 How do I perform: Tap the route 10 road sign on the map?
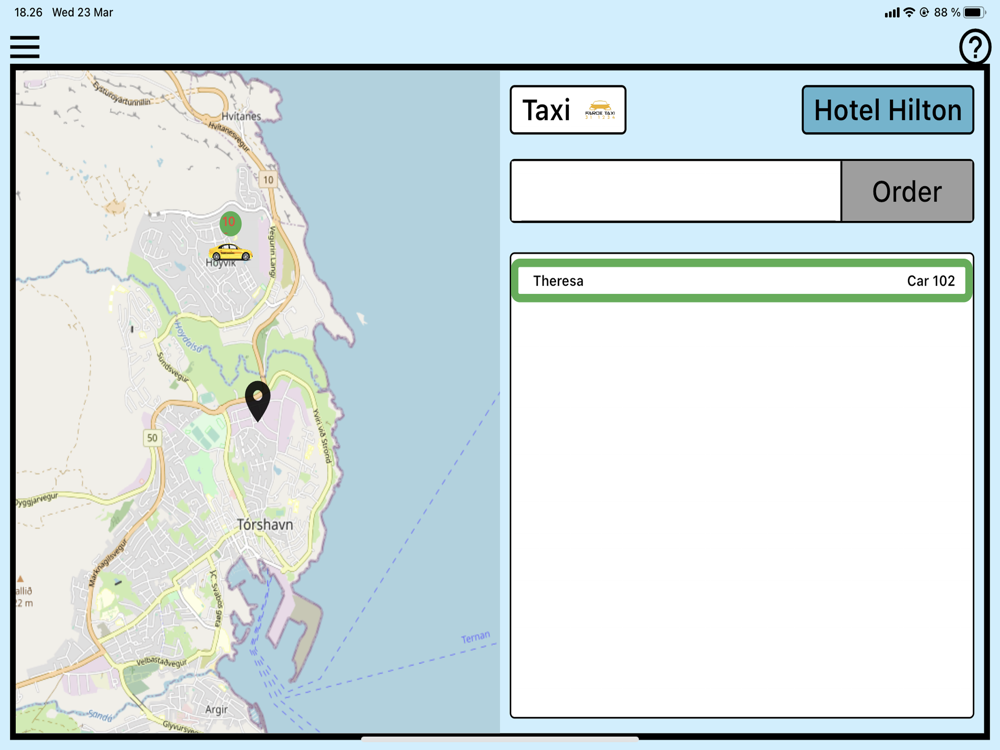pos(268,180)
